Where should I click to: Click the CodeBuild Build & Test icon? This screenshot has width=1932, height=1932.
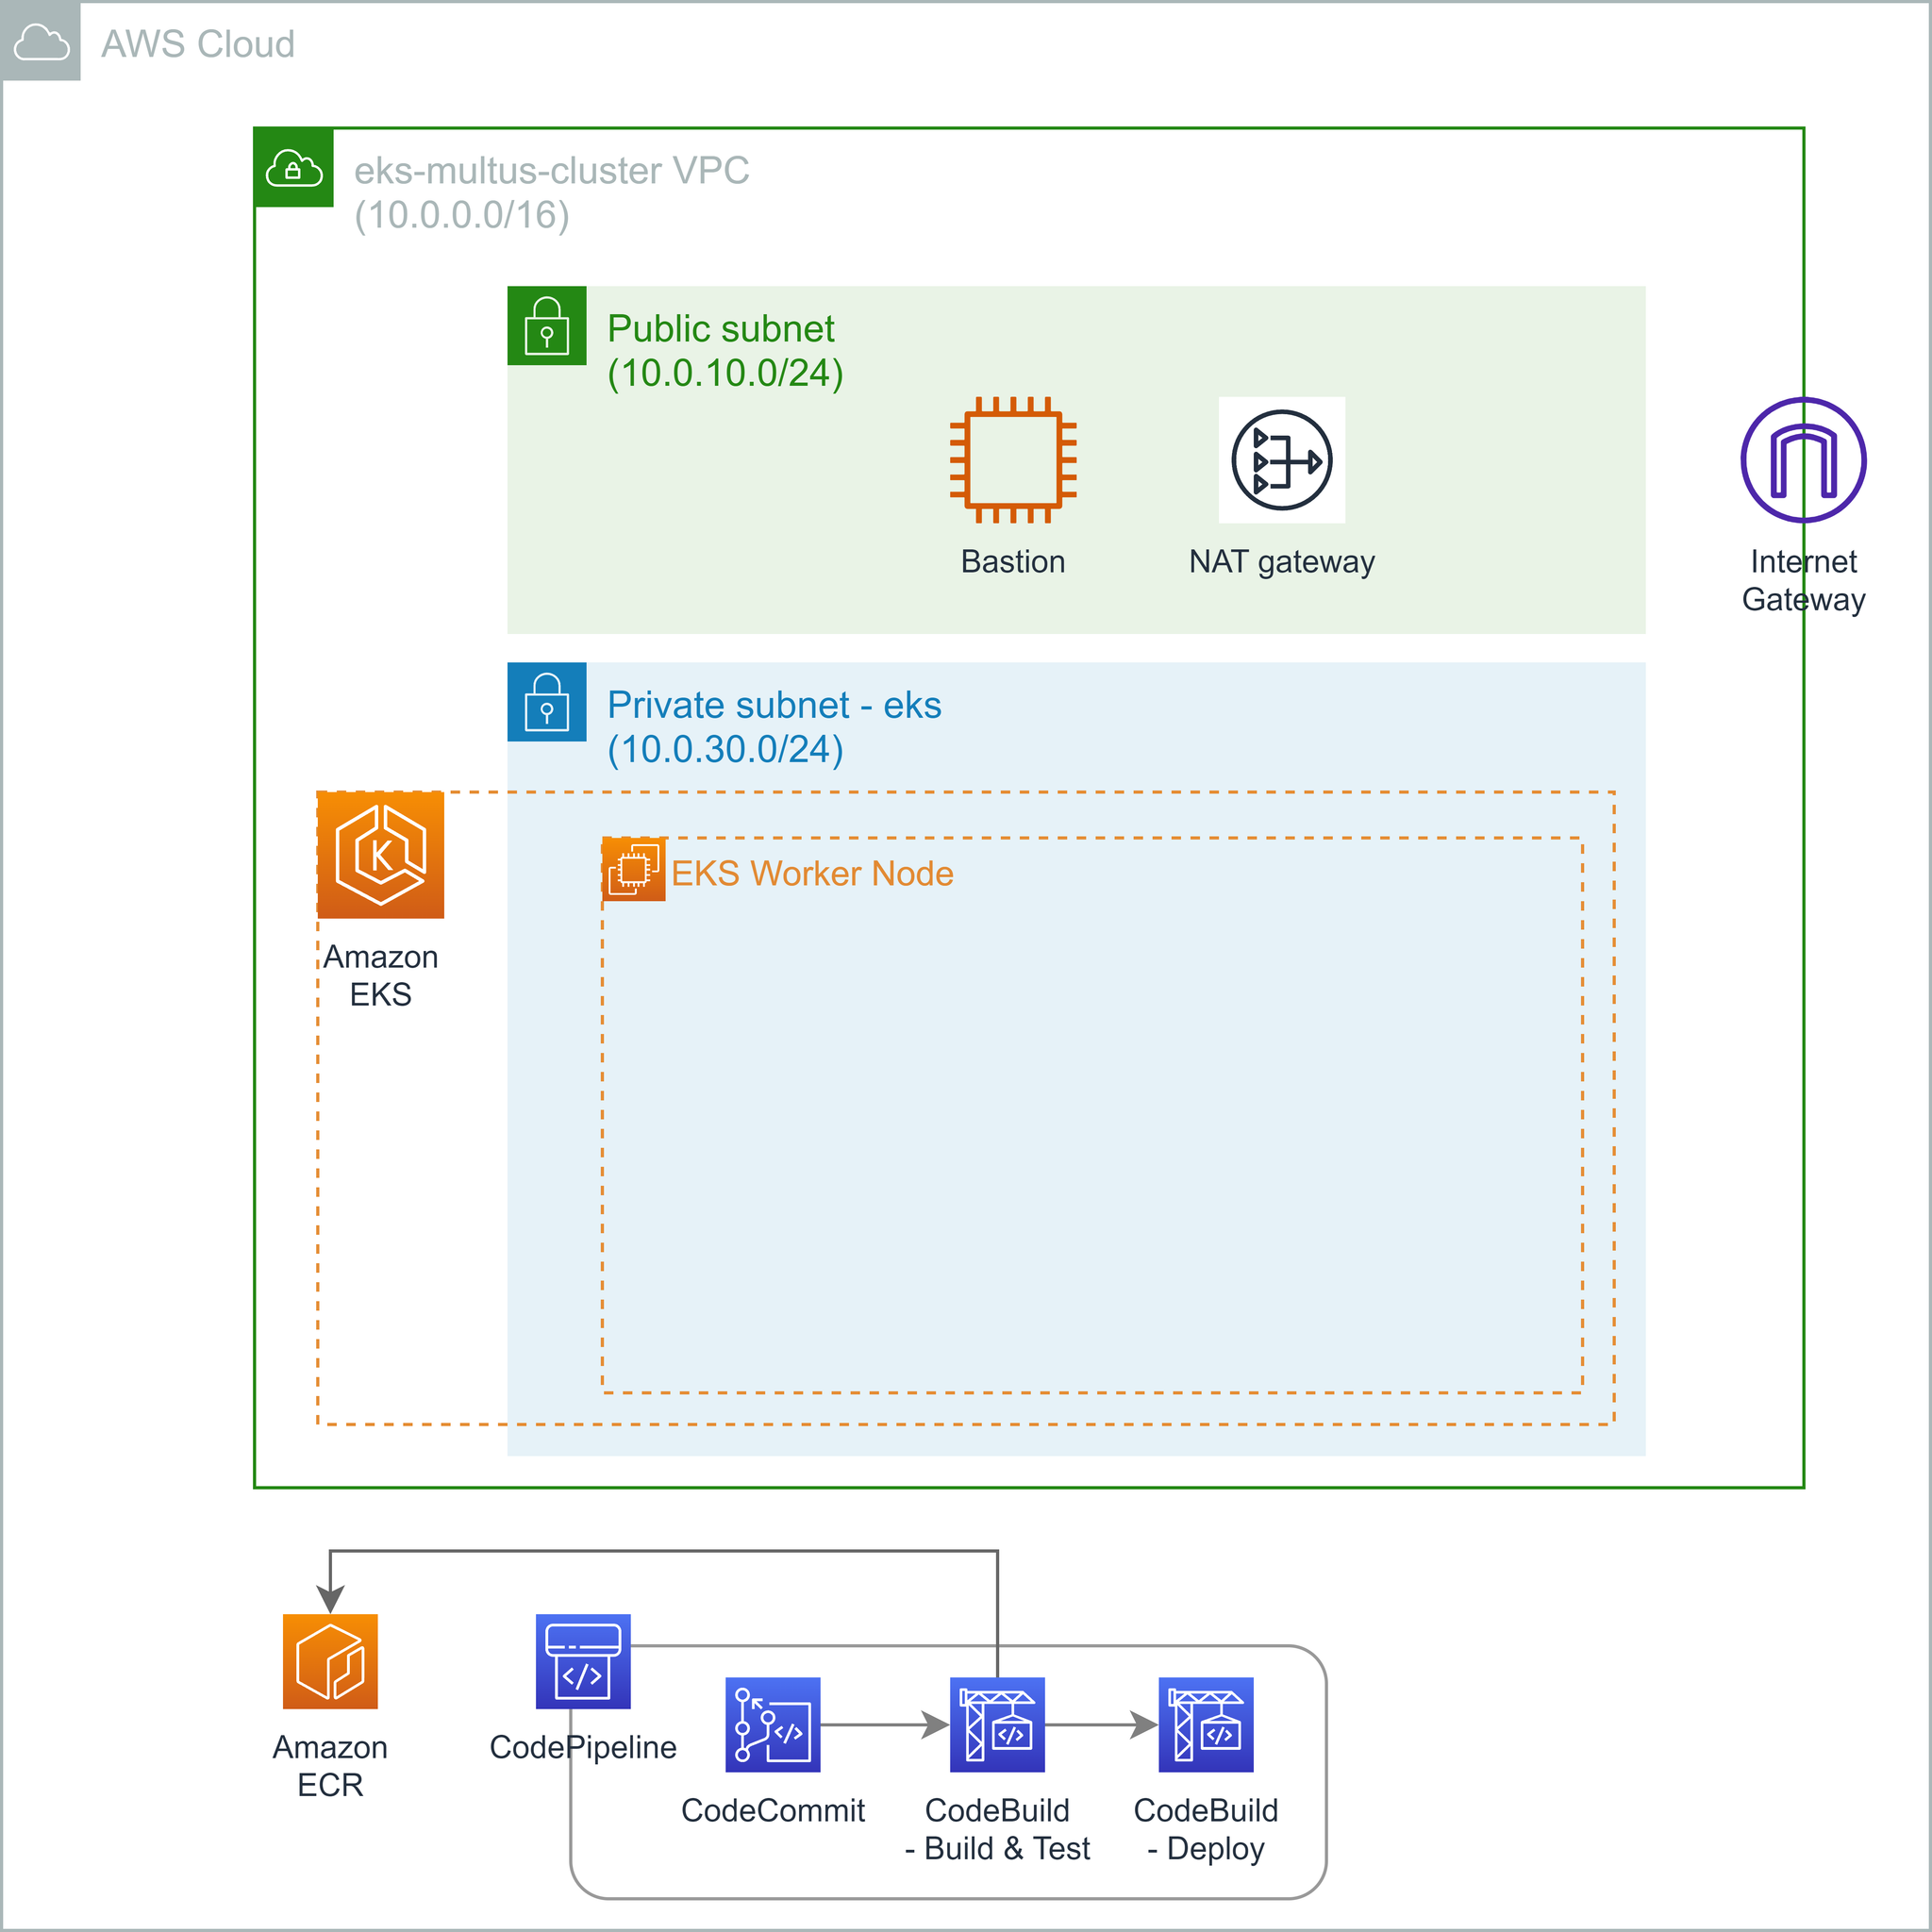click(997, 1725)
